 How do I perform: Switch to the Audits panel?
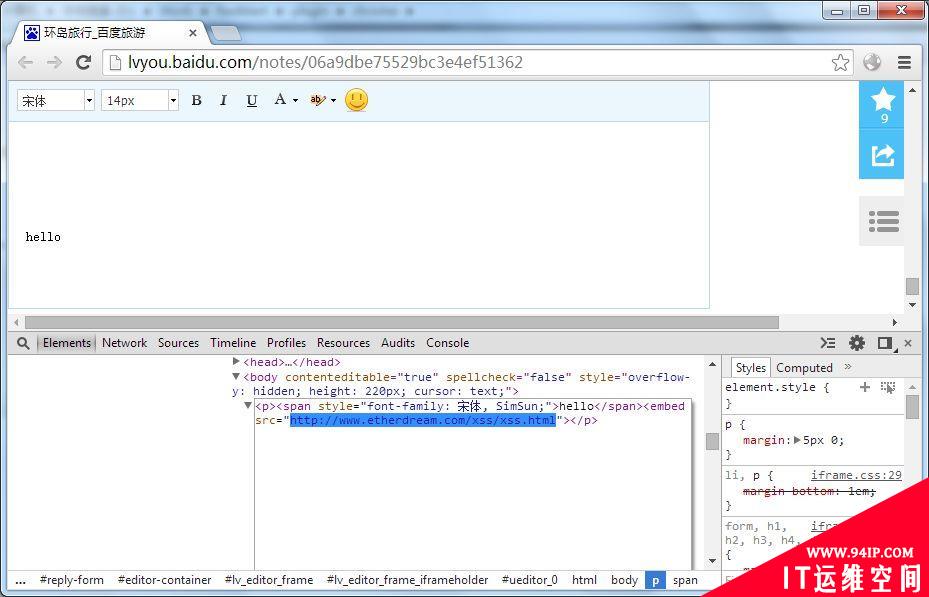398,343
